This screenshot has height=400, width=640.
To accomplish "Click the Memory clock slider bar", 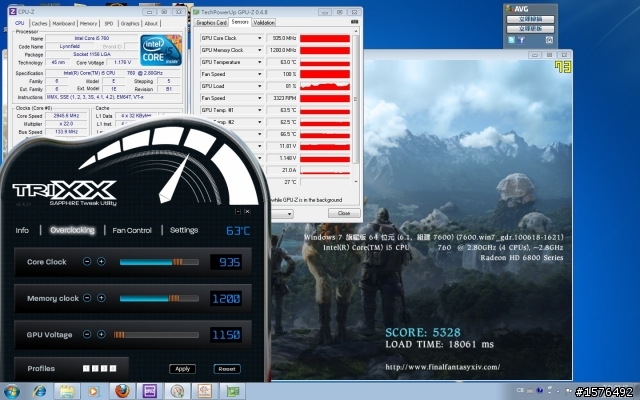I will 159,298.
